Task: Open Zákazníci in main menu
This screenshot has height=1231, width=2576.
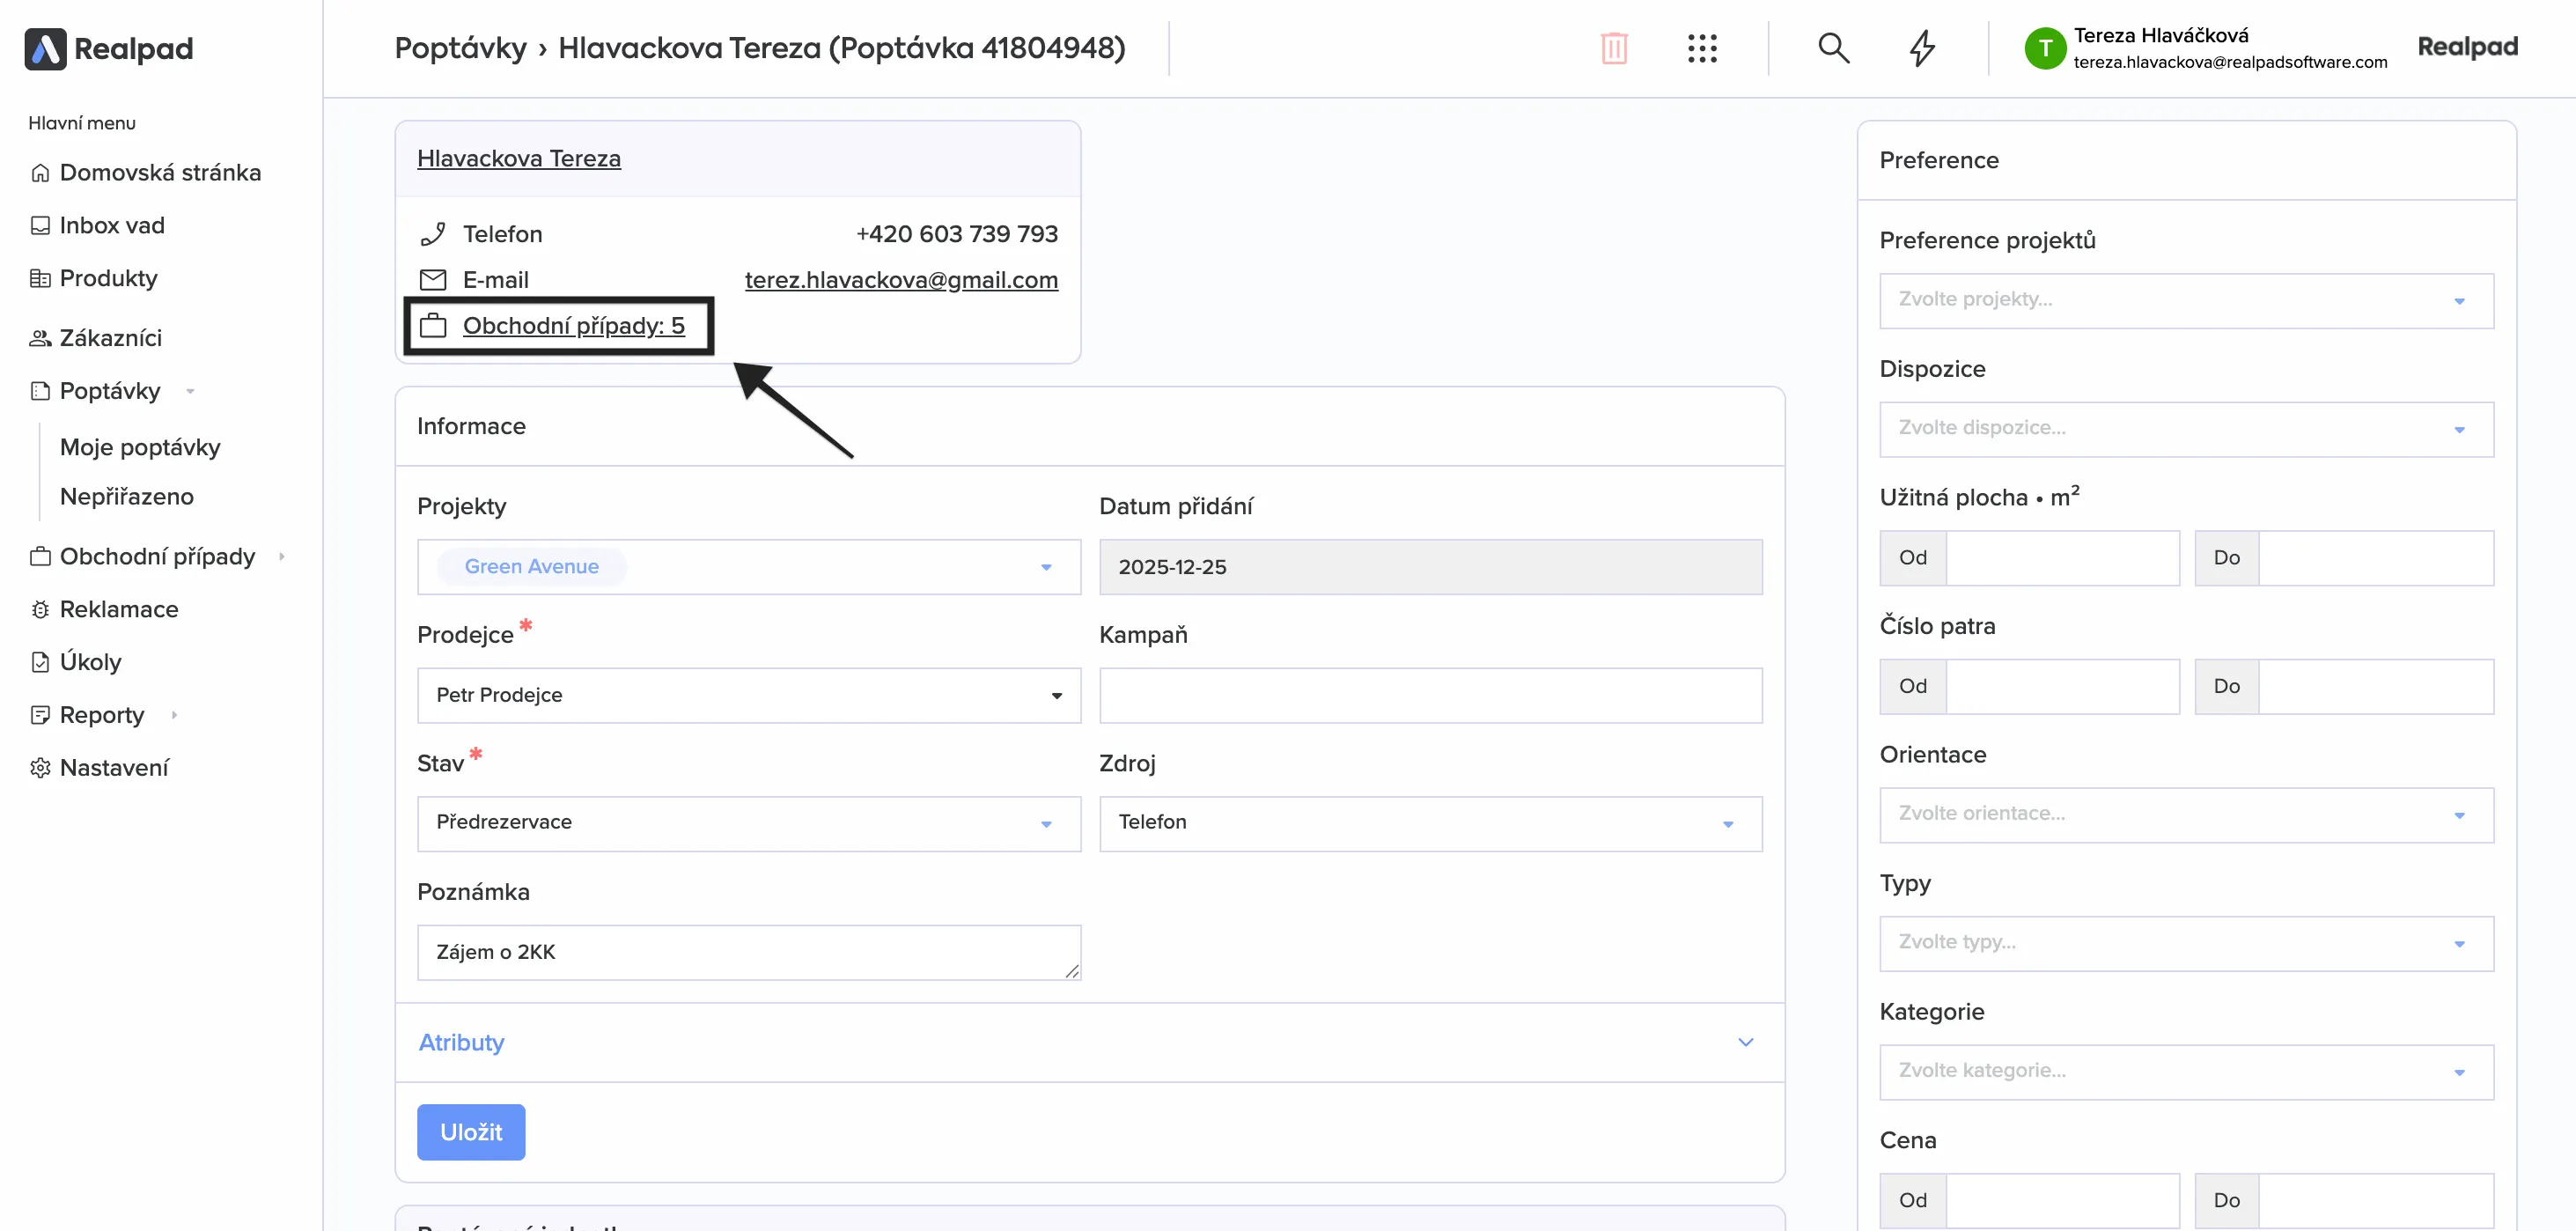Action: coord(110,338)
